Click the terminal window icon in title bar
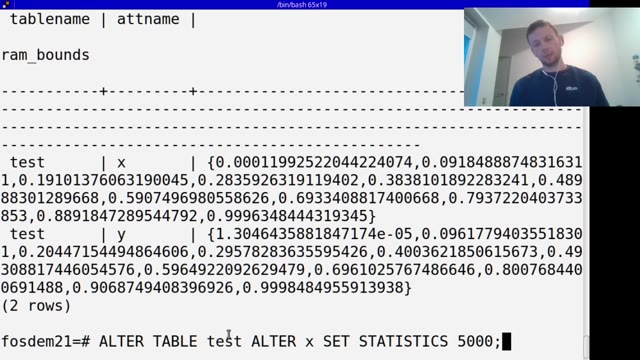The height and width of the screenshot is (360, 640). pos(5,4)
